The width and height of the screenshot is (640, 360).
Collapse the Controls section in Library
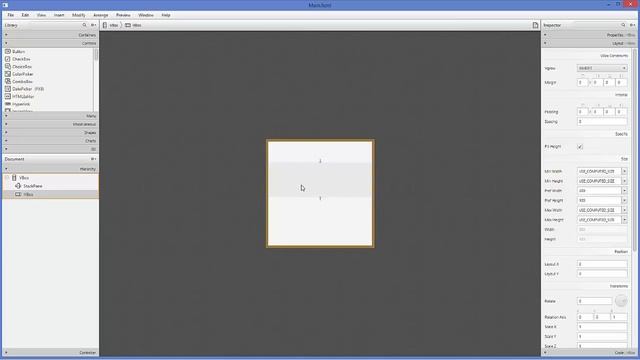pyautogui.click(x=50, y=43)
